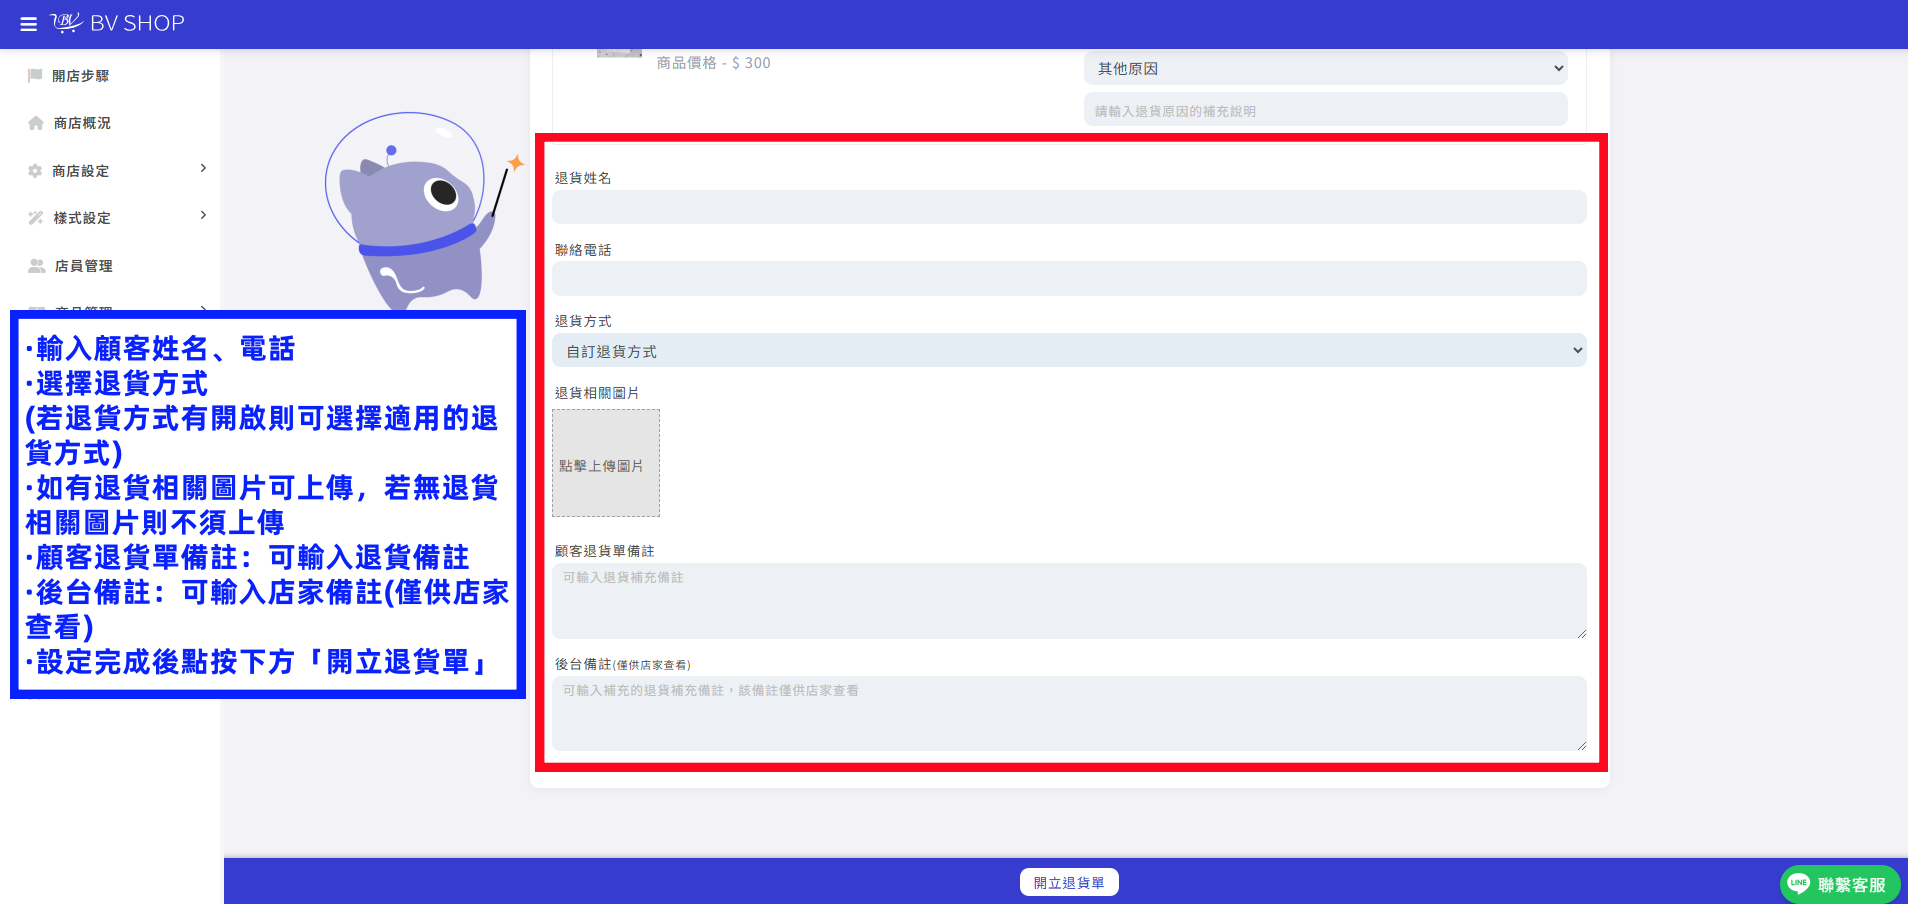Open the 自訂退貨方式 dropdown

[x=1069, y=350]
